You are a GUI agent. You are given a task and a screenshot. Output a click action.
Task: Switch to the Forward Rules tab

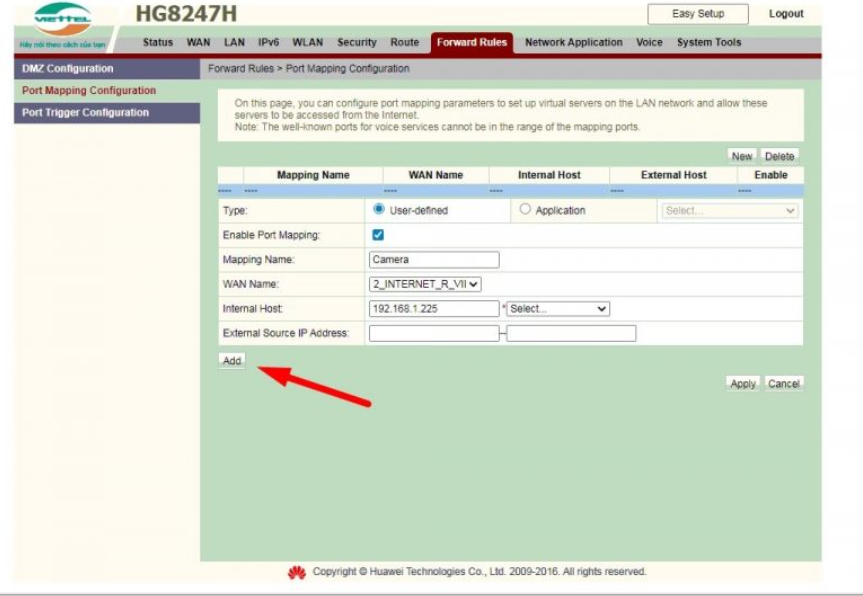(471, 43)
